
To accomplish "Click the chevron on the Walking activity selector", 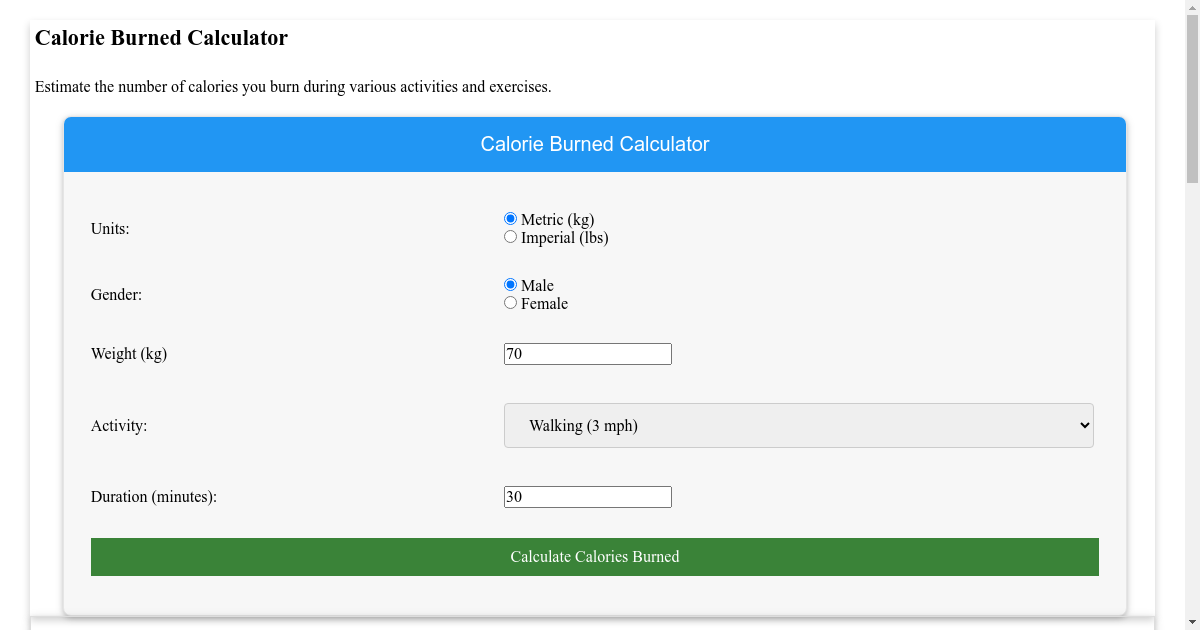I will 1083,425.
